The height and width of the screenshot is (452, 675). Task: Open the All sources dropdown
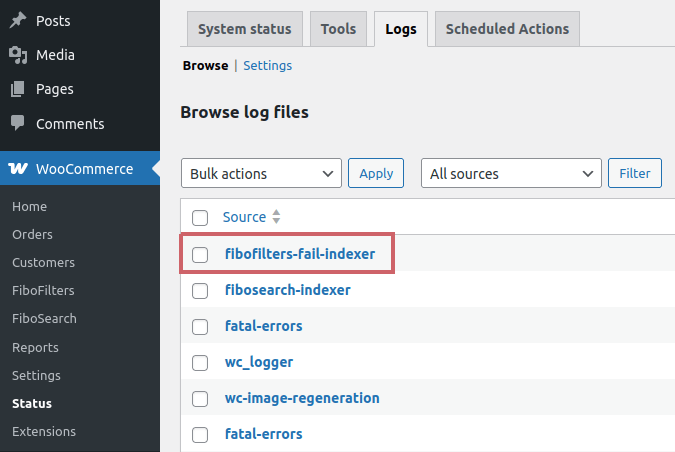511,173
